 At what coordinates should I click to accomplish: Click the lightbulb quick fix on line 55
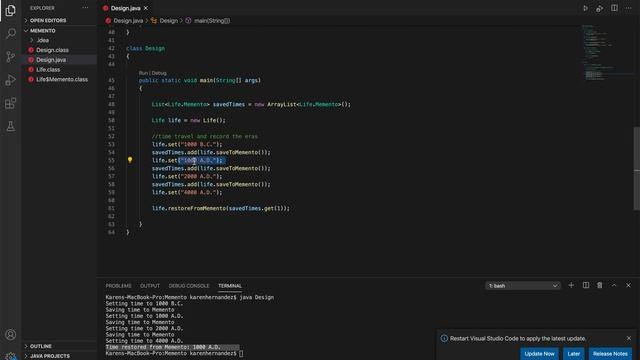130,160
